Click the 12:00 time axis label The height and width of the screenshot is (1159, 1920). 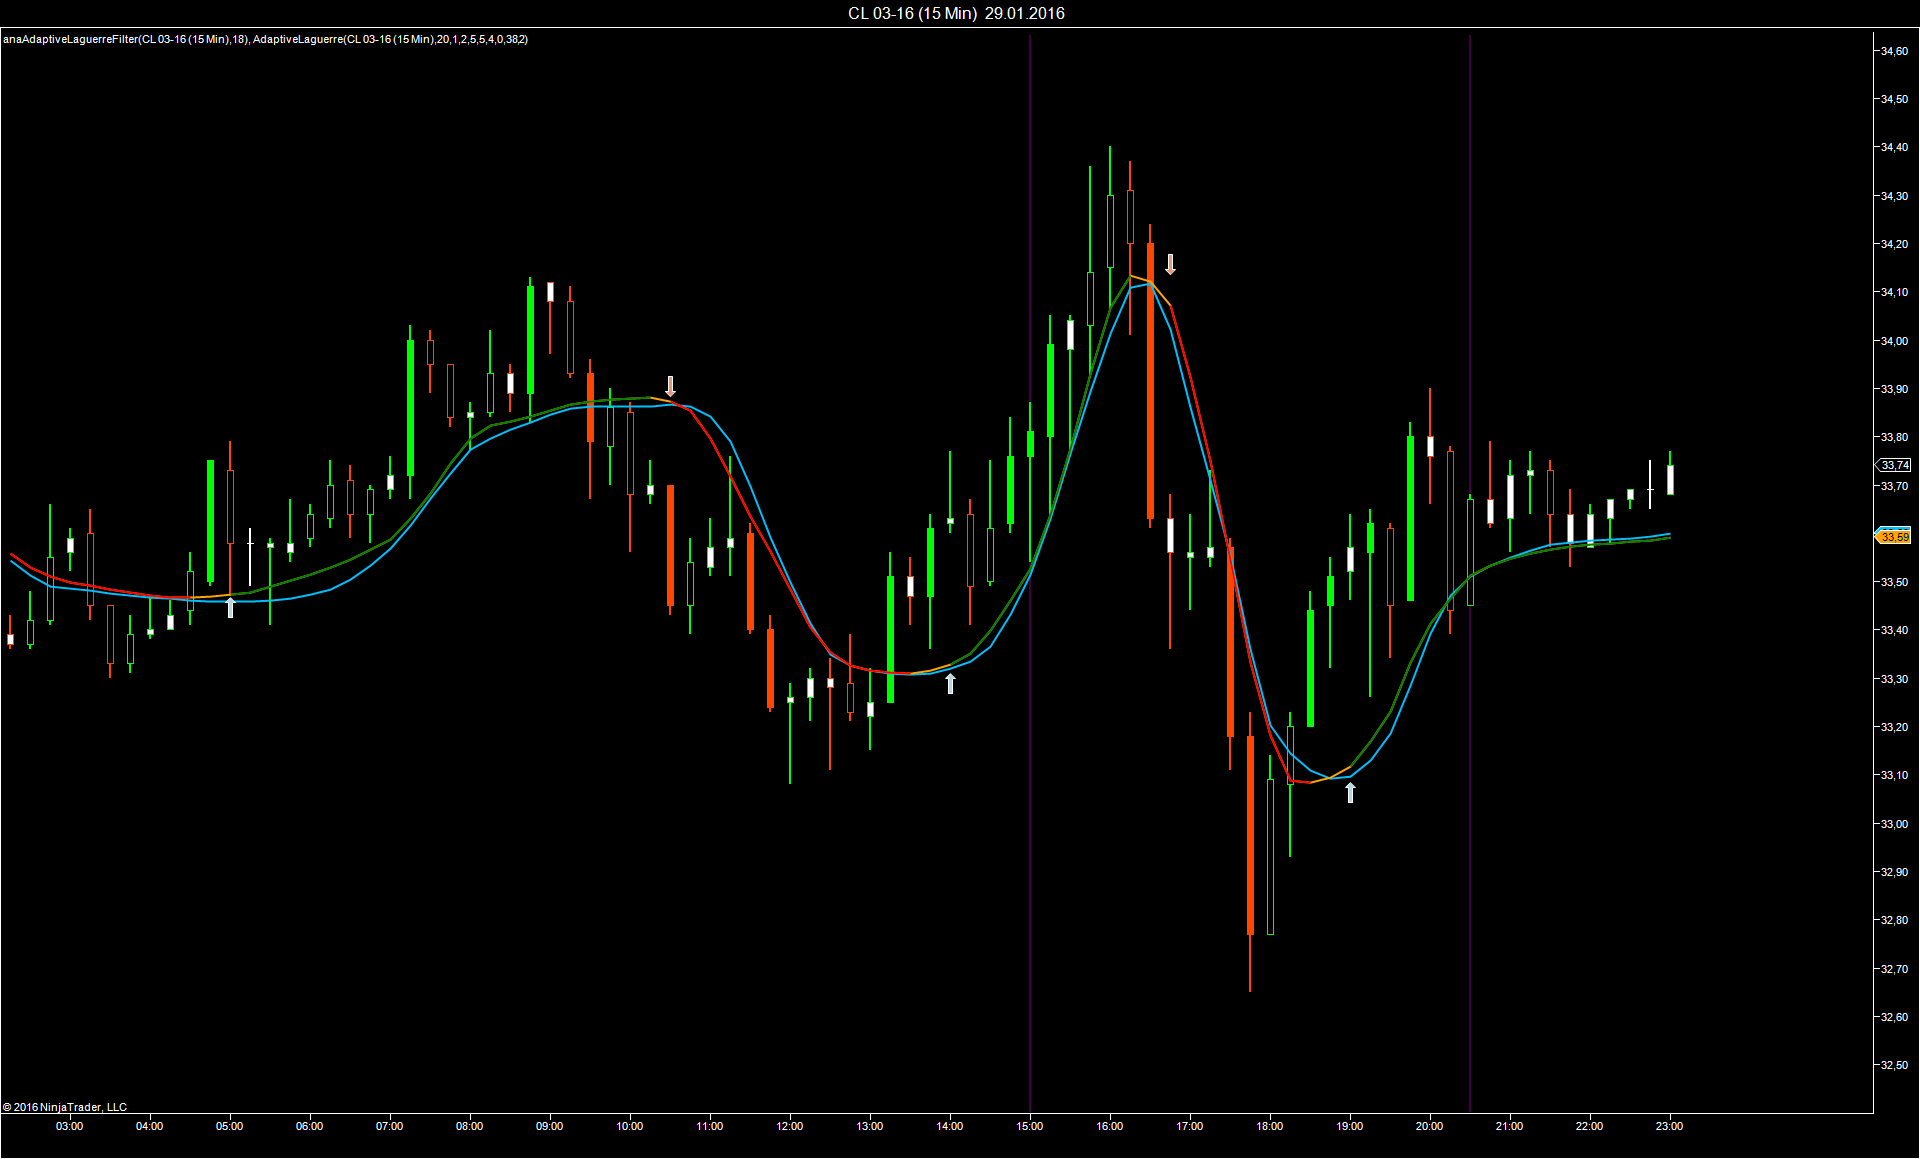pyautogui.click(x=790, y=1126)
